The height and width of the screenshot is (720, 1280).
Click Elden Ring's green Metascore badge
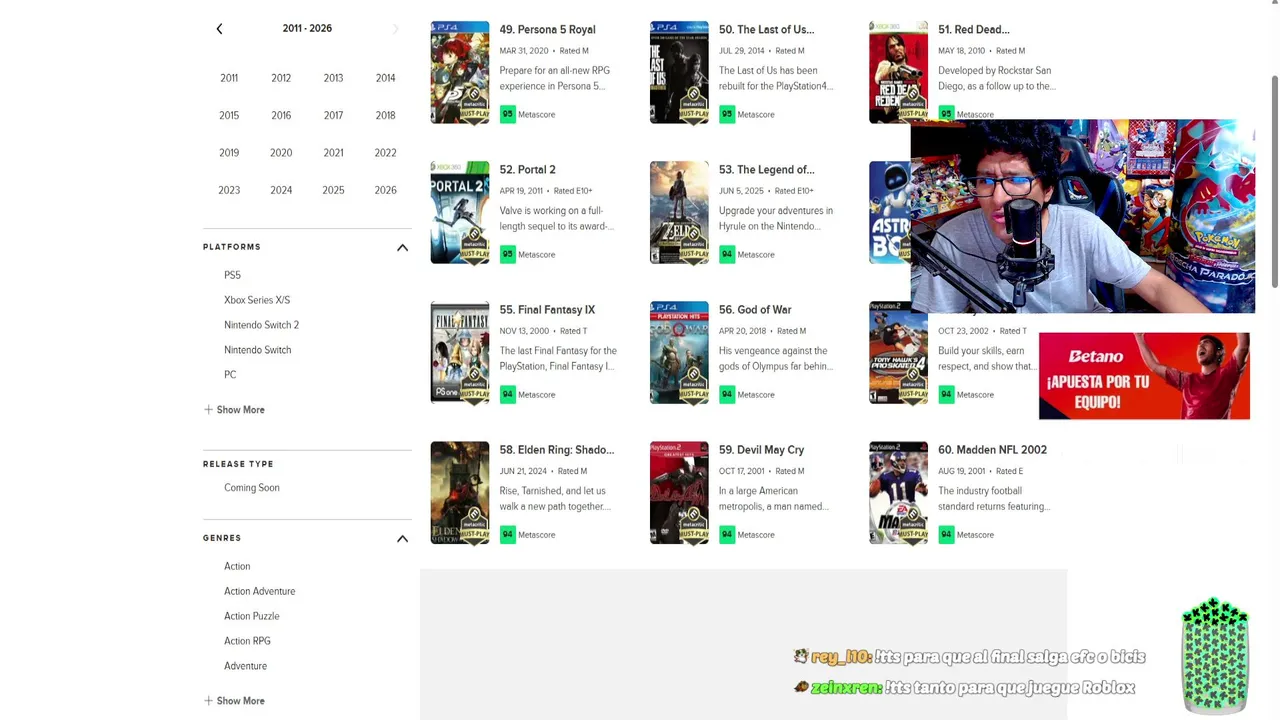508,535
